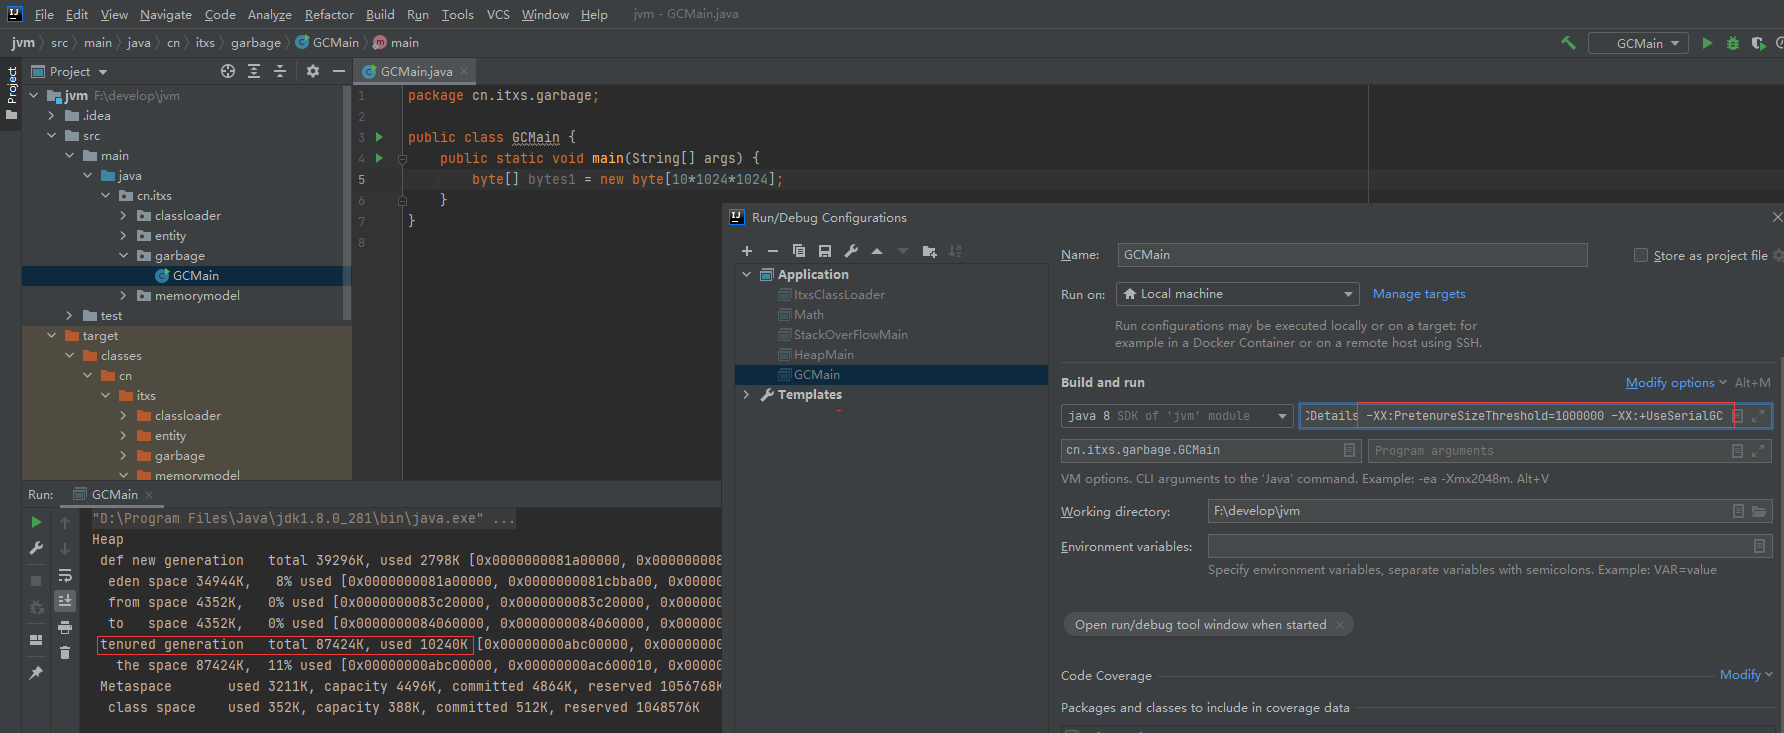Expand the memorymodel package under src
This screenshot has width=1784, height=733.
point(123,296)
